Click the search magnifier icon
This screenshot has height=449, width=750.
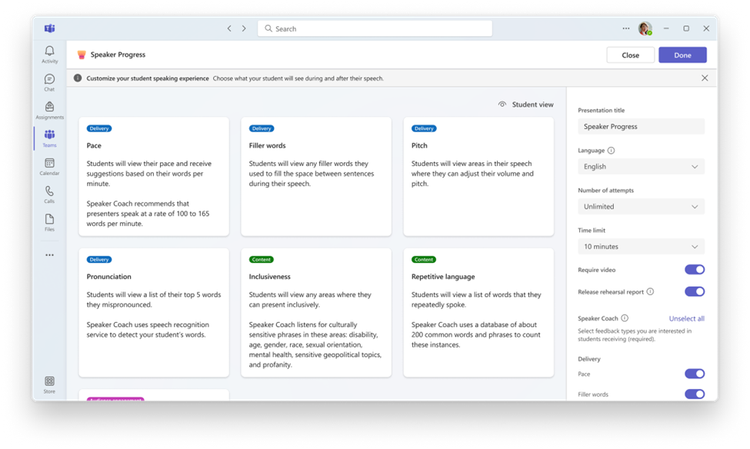[268, 29]
